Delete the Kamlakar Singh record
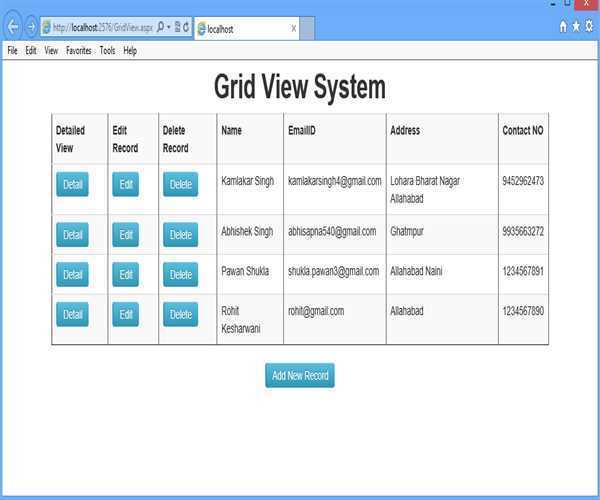Image resolution: width=600 pixels, height=500 pixels. click(180, 185)
